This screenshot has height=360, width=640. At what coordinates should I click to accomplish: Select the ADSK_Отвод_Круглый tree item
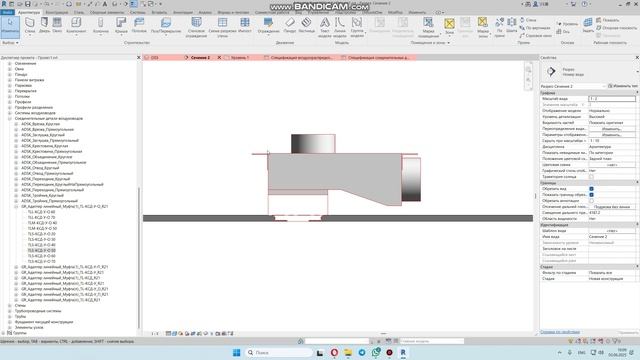(x=40, y=168)
